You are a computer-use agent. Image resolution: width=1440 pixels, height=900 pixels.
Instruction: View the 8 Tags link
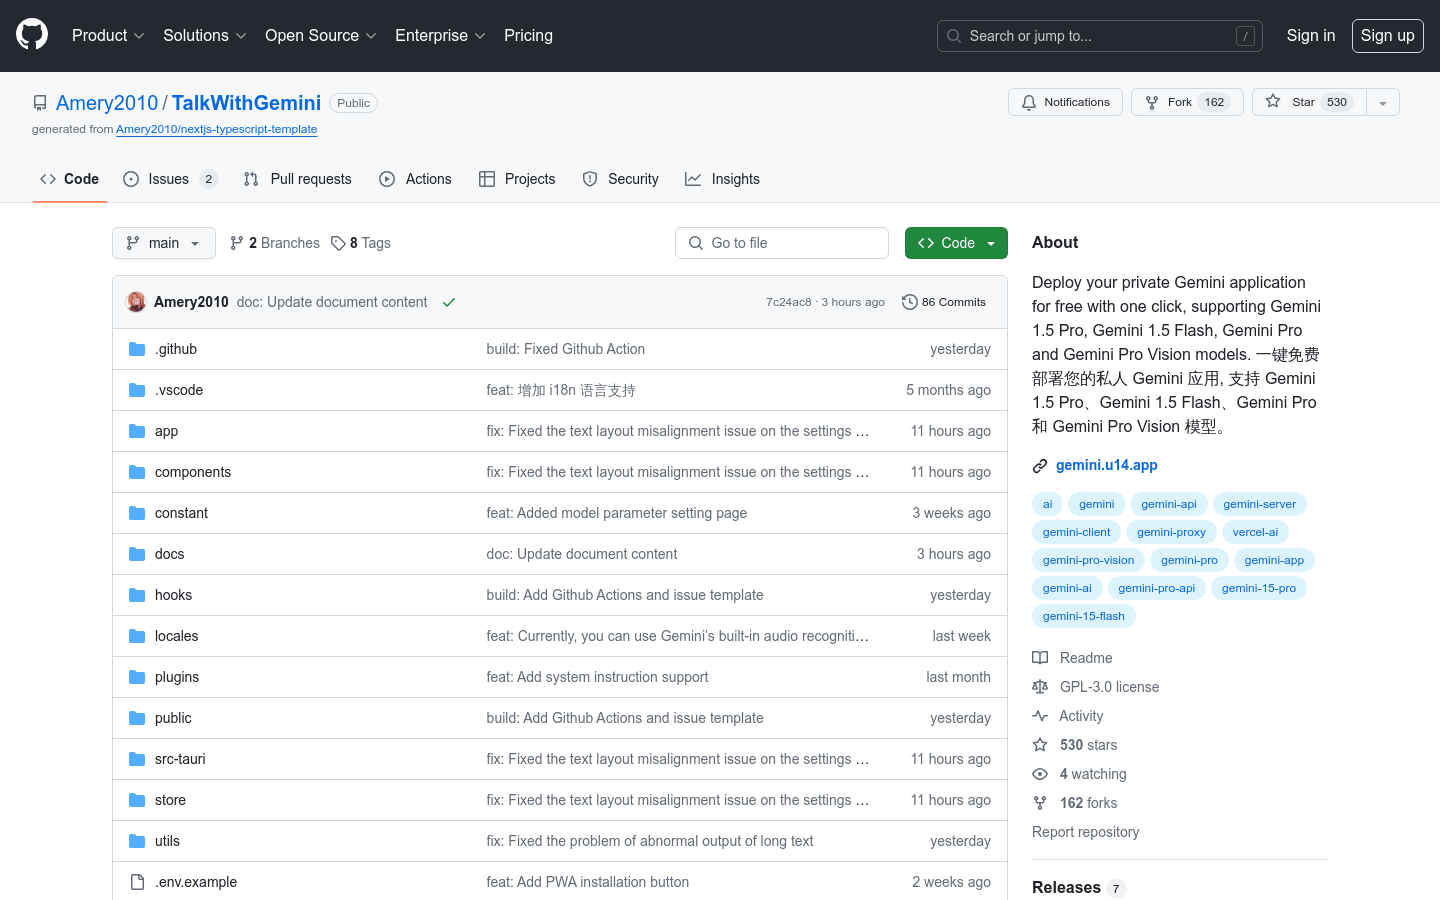pyautogui.click(x=361, y=243)
